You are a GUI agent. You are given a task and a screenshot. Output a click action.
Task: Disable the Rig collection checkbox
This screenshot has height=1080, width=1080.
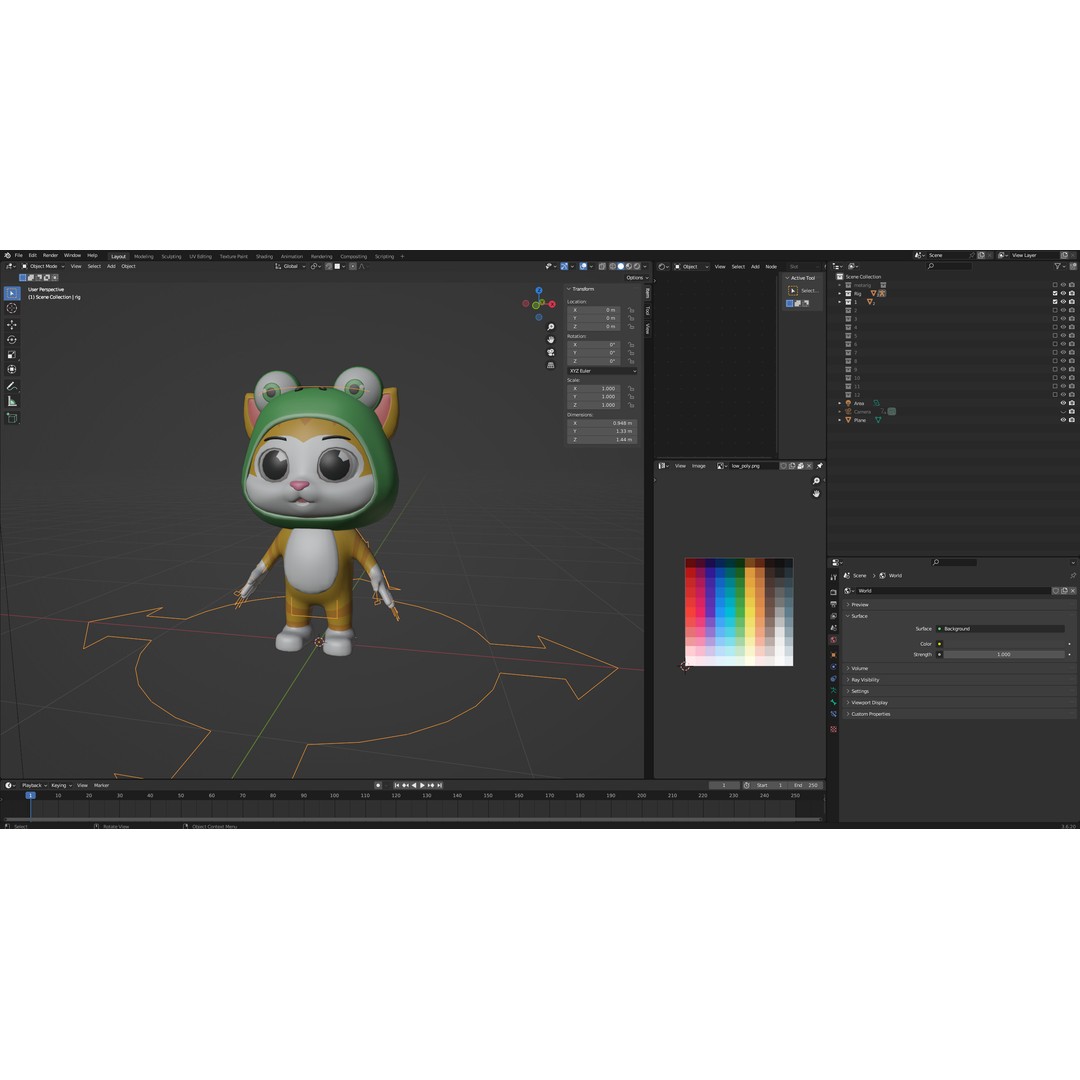tap(1055, 293)
